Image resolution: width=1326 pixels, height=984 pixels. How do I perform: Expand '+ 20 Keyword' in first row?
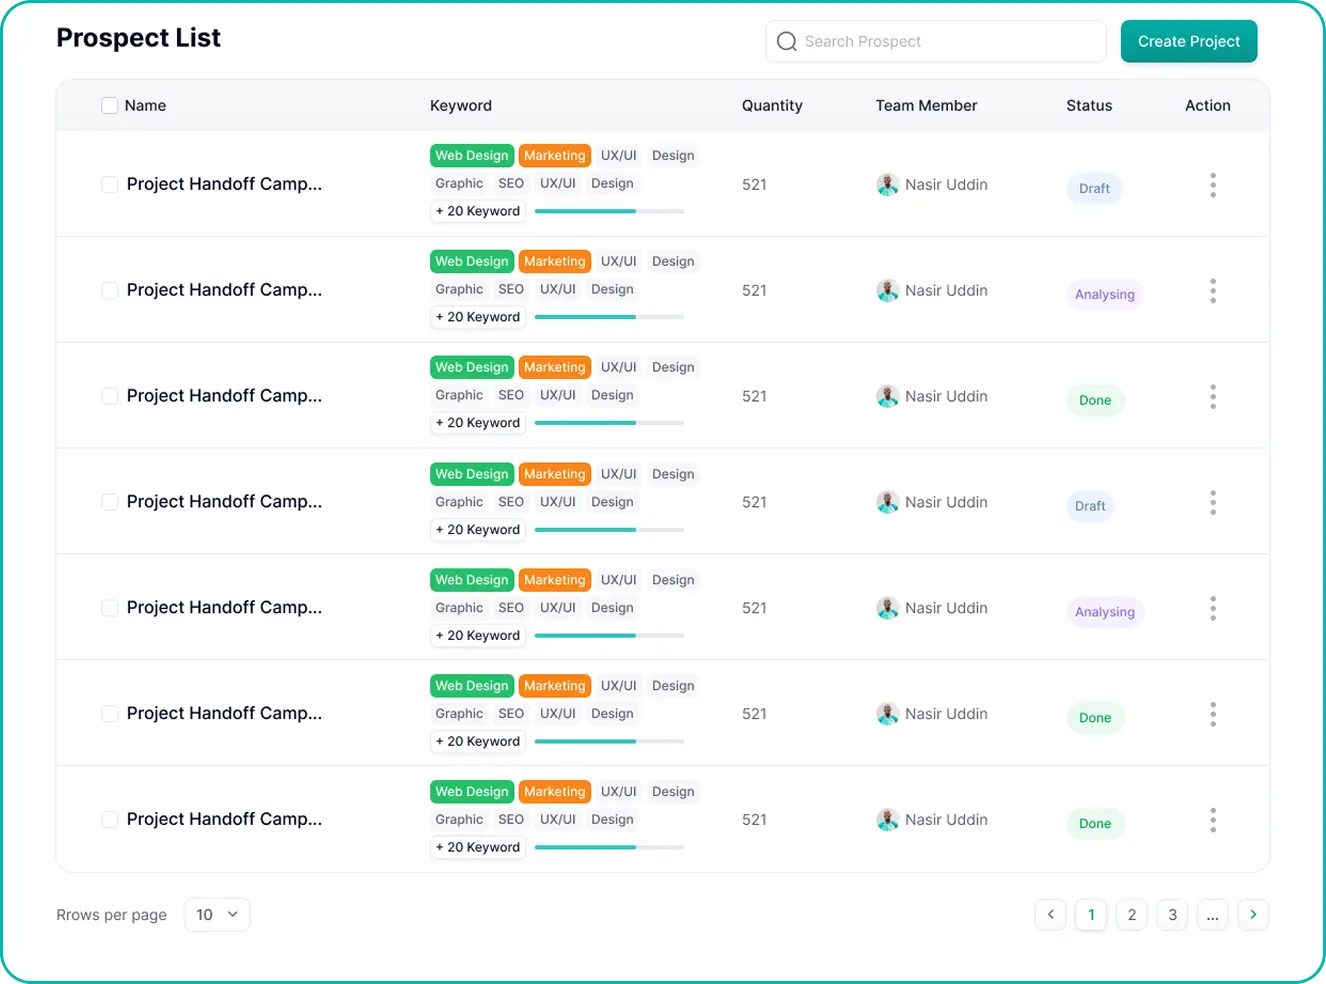tap(478, 211)
